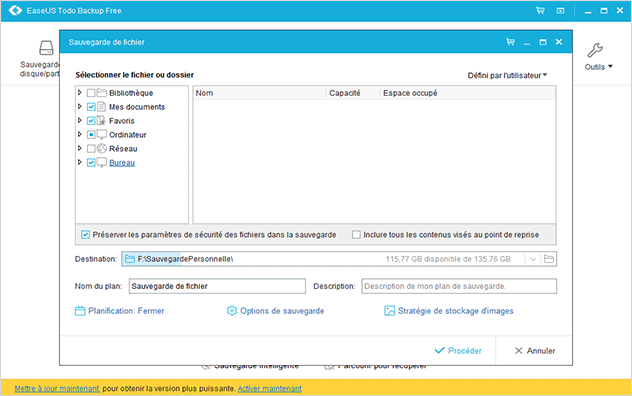This screenshot has height=396, width=632.
Task: Click the Mes documents page icon
Action: 102,107
